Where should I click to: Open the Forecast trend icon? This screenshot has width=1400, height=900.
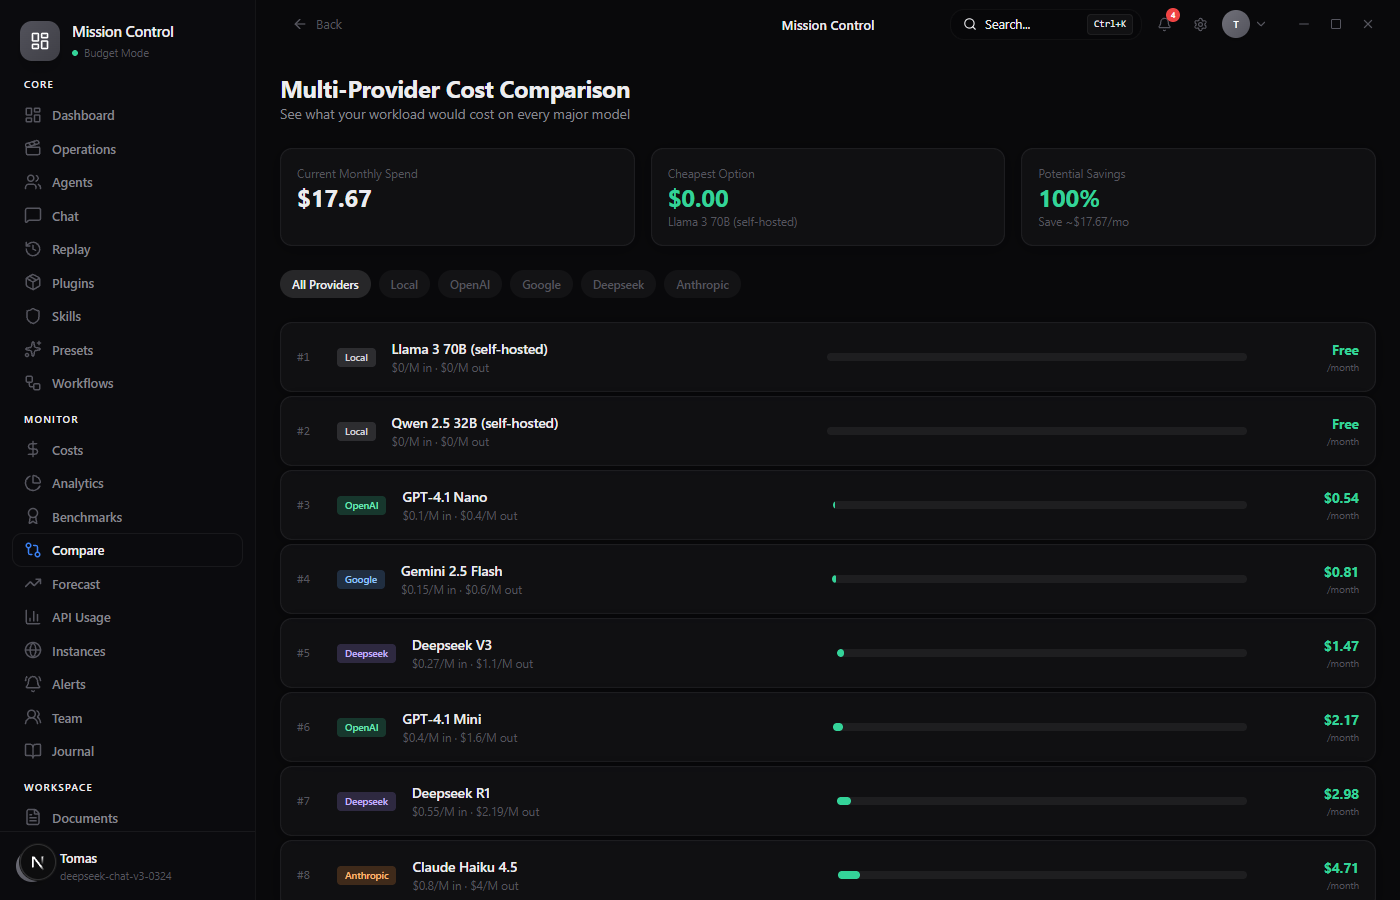[33, 584]
